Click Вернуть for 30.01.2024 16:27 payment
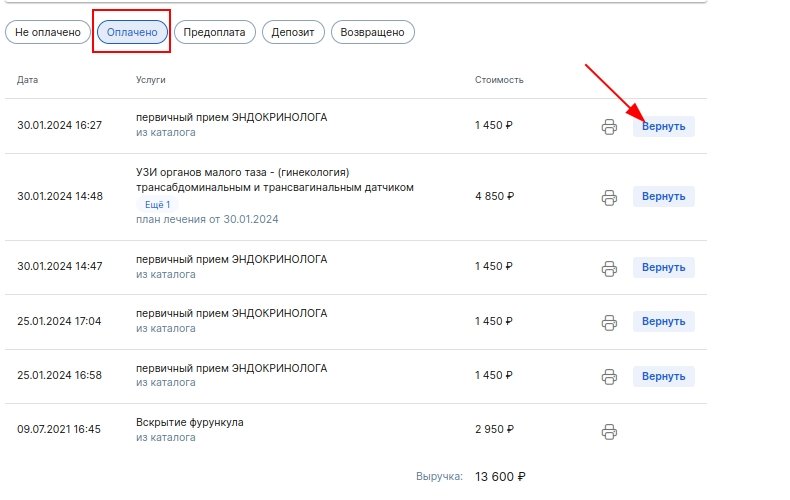The image size is (790, 500). 663,127
